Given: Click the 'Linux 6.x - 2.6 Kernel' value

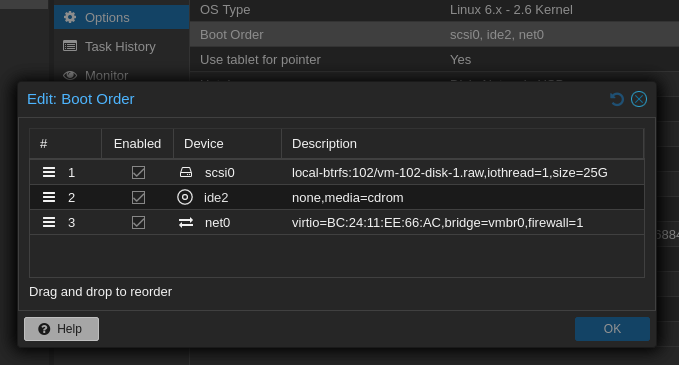Looking at the screenshot, I should (511, 10).
